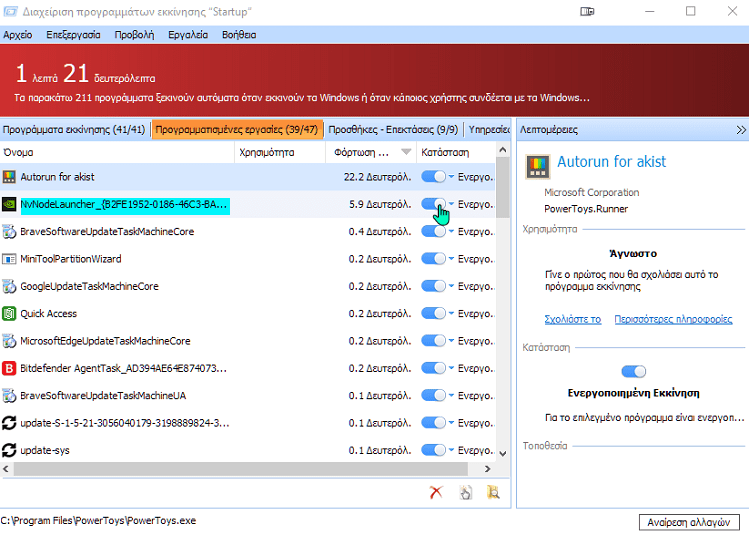
Task: Click the GoogleUpdateTaskMachineCore row icon
Action: [9, 286]
